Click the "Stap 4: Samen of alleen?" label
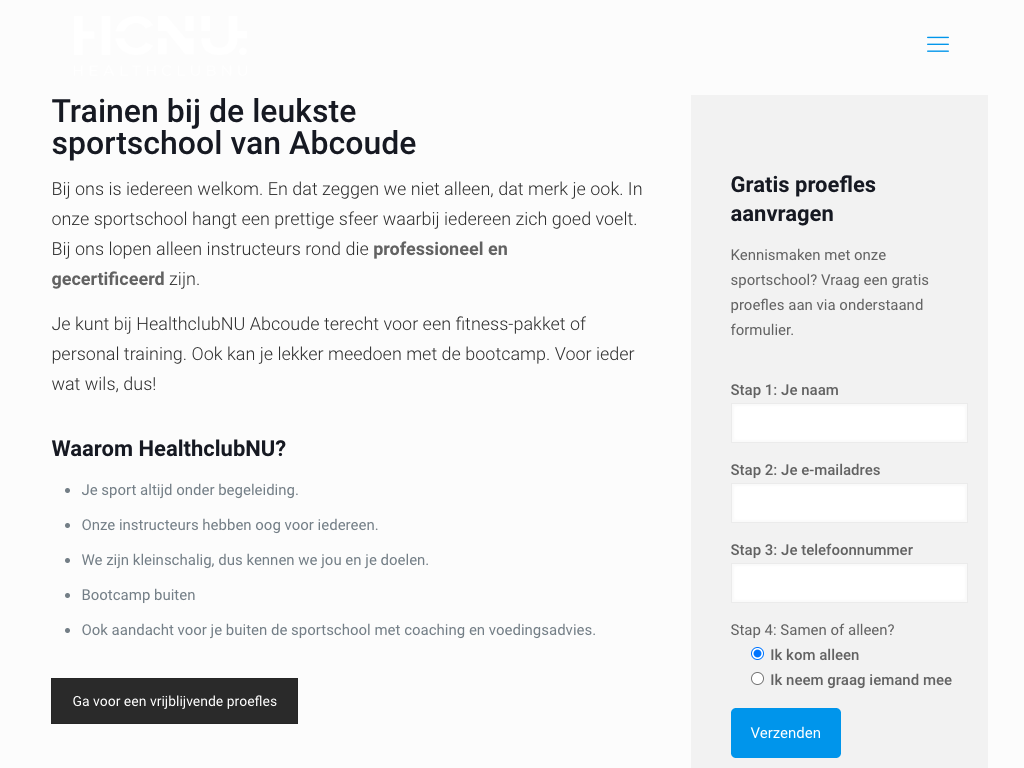The height and width of the screenshot is (768, 1024). [812, 630]
